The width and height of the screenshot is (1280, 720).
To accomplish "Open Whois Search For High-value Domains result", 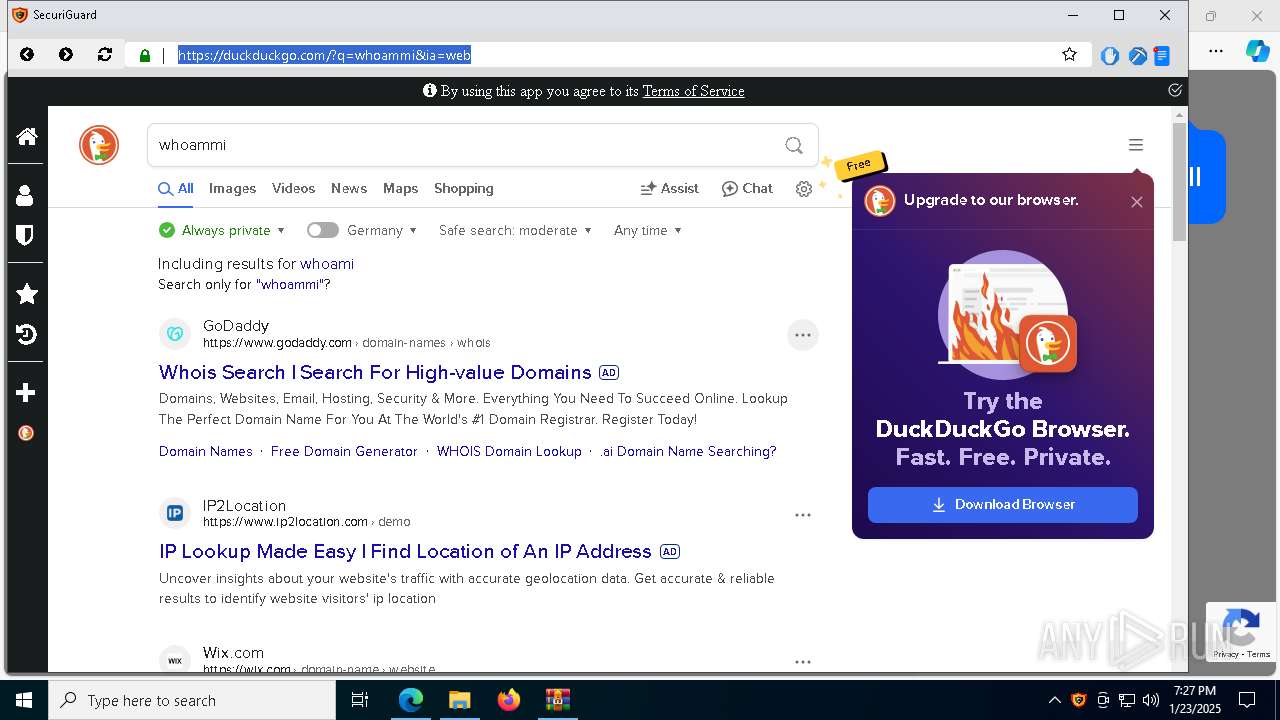I will [x=375, y=372].
